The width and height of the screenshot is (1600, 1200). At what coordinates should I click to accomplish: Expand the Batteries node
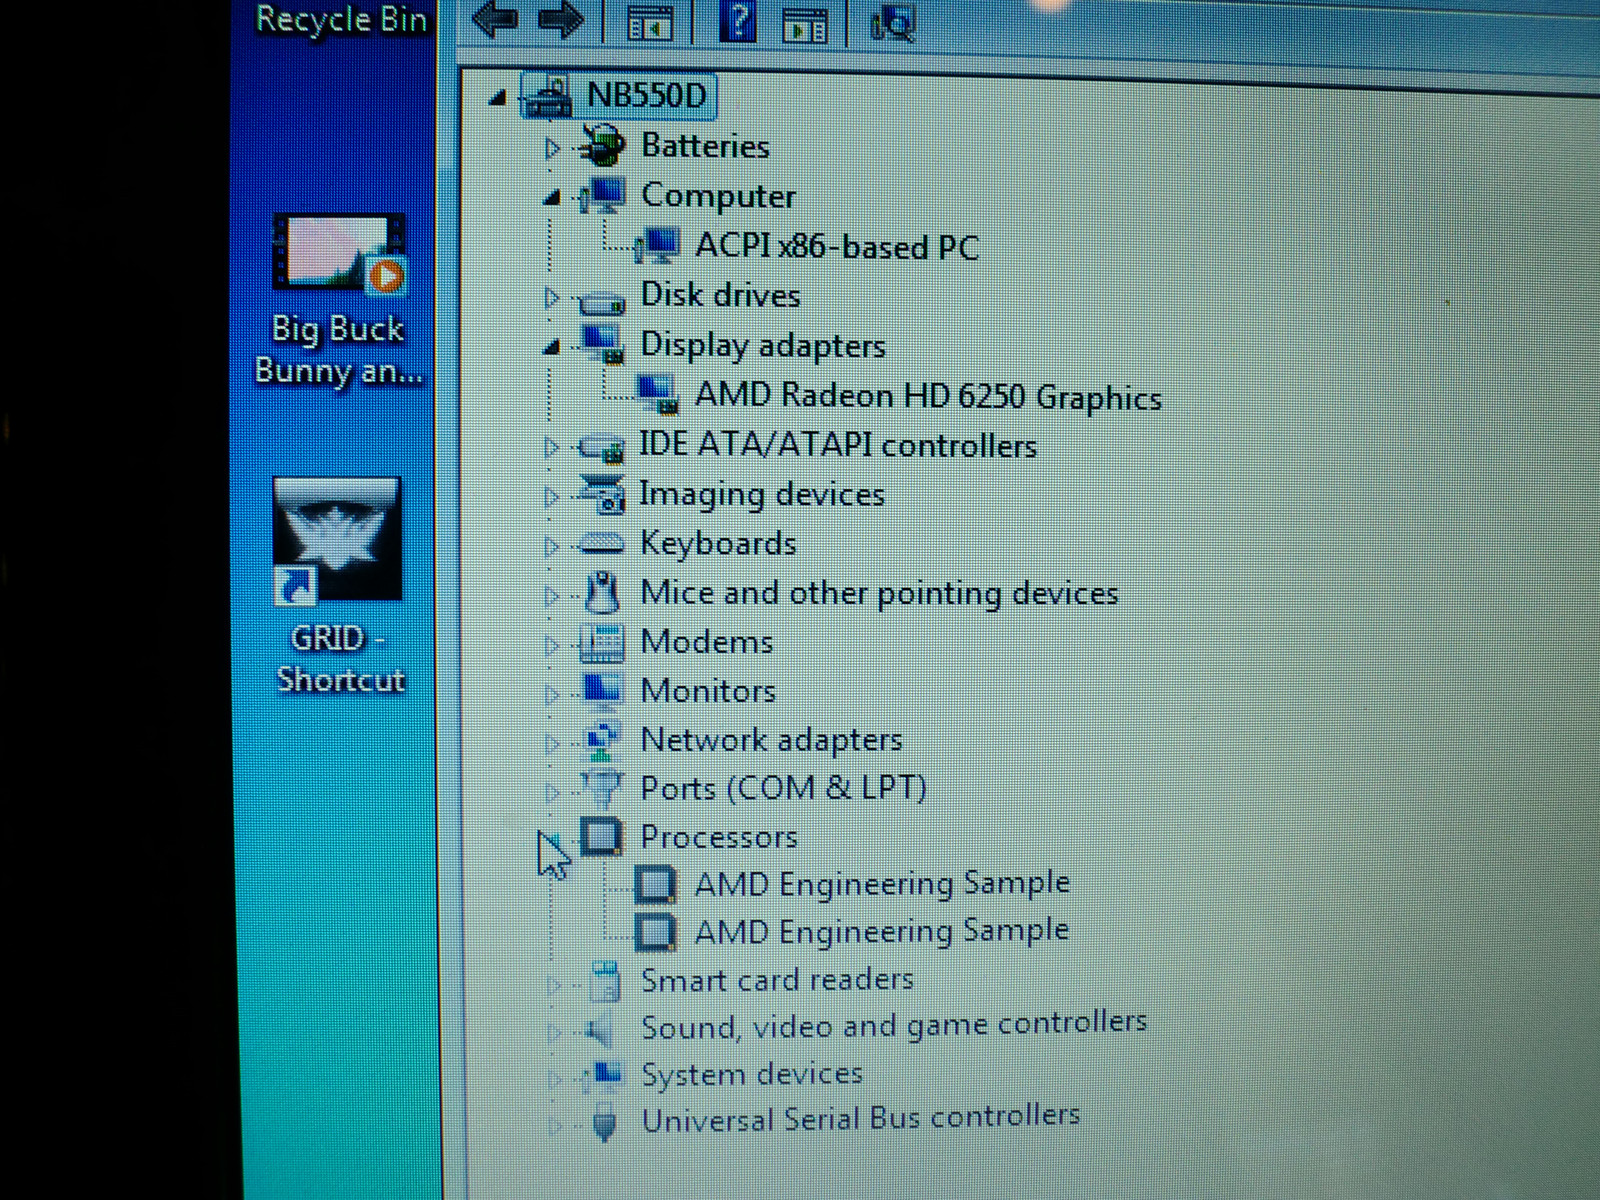(551, 148)
